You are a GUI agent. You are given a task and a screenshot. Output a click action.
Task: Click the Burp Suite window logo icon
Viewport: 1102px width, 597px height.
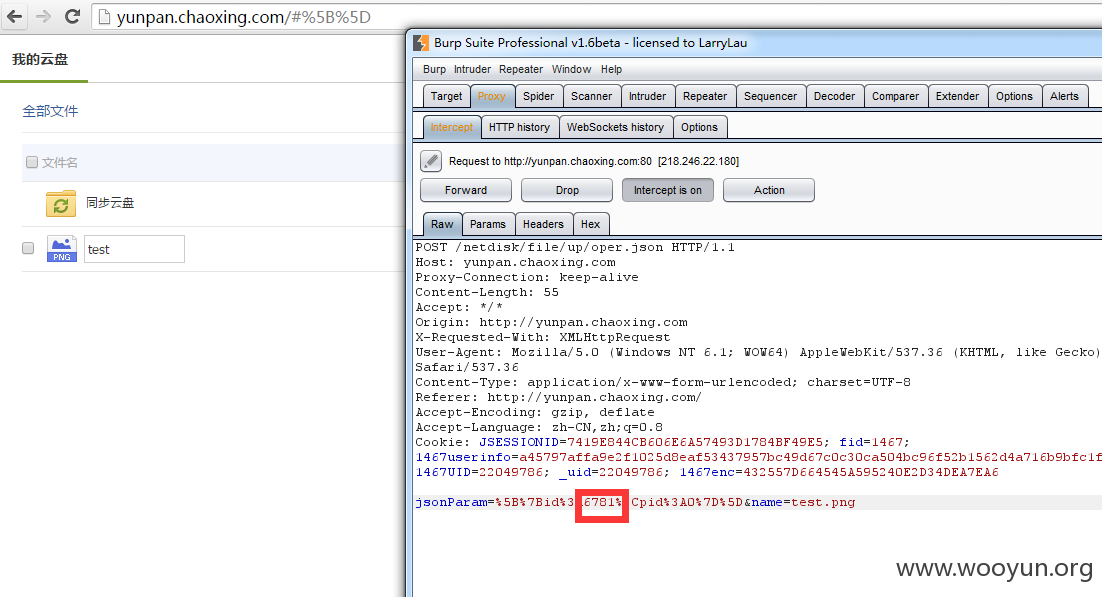(x=421, y=43)
